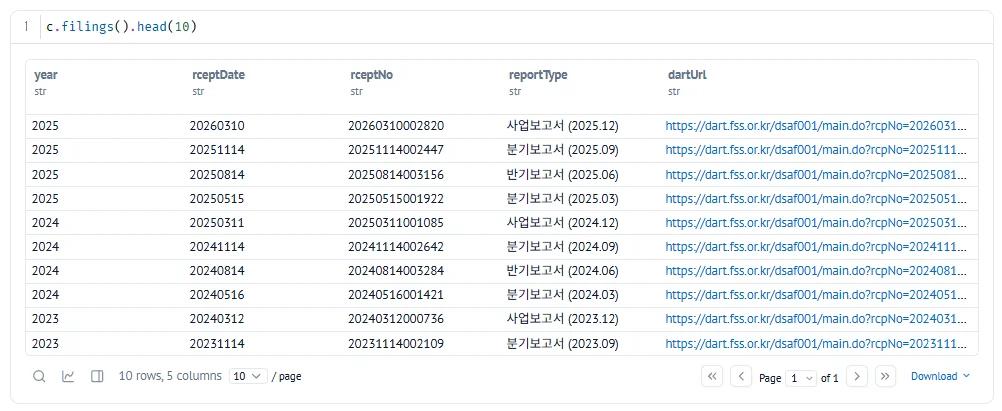Open DART link for receipt 20240516001421
1002x411 pixels.
[x=816, y=295]
